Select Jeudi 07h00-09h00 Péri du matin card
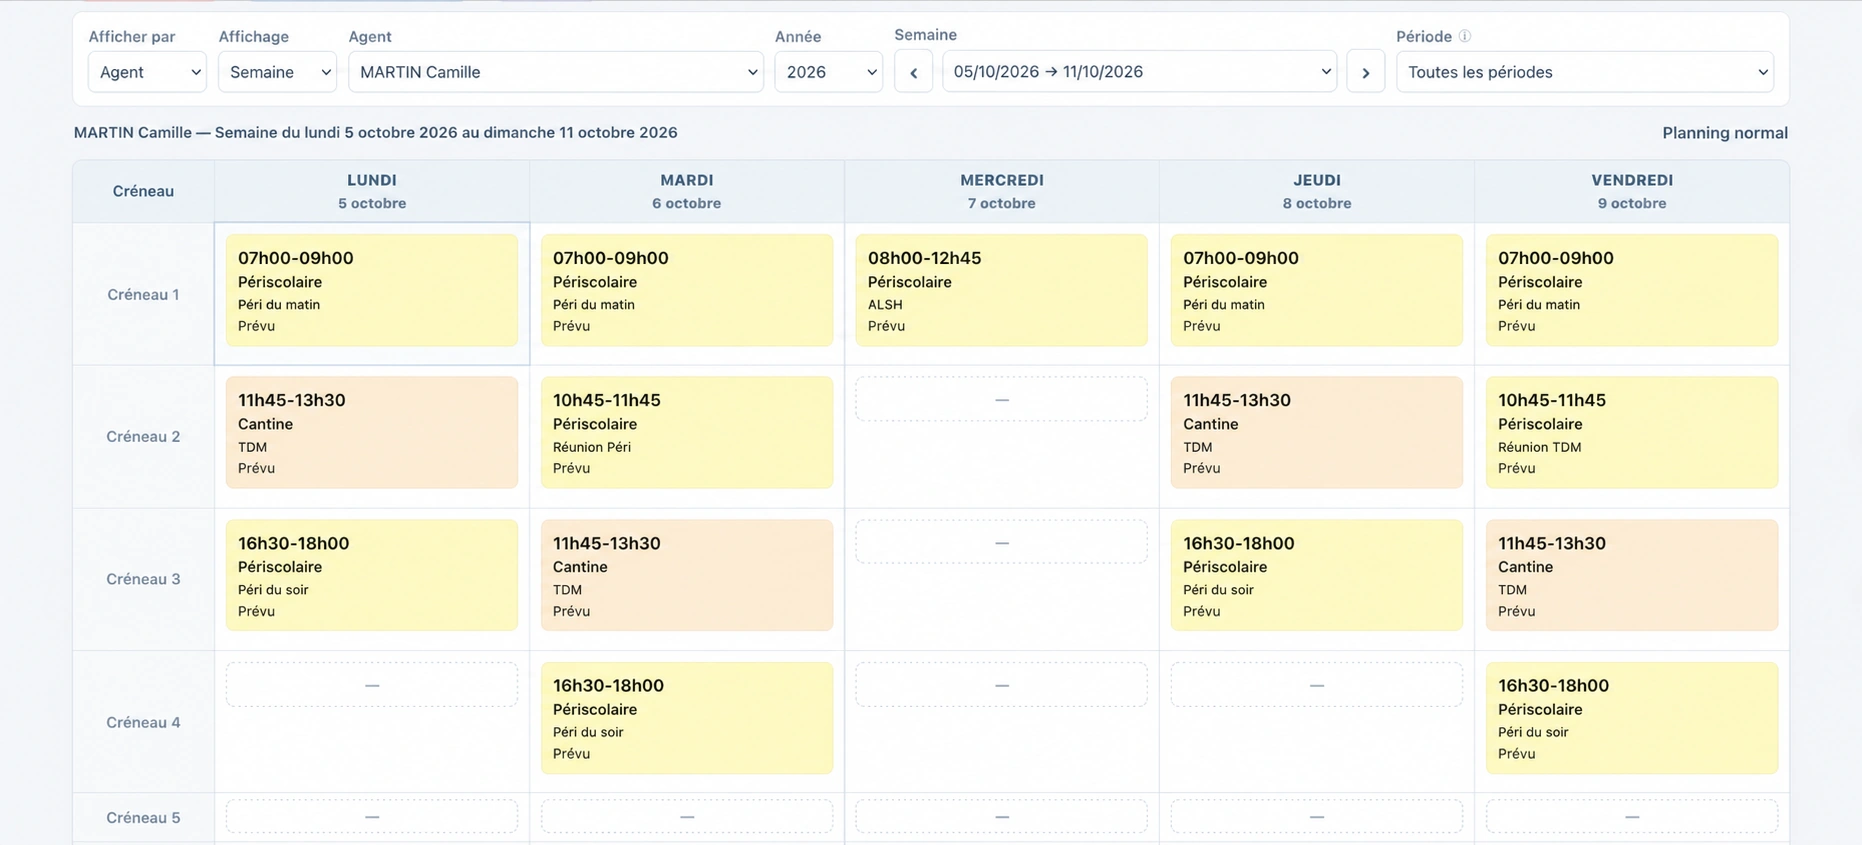1862x845 pixels. (x=1317, y=291)
